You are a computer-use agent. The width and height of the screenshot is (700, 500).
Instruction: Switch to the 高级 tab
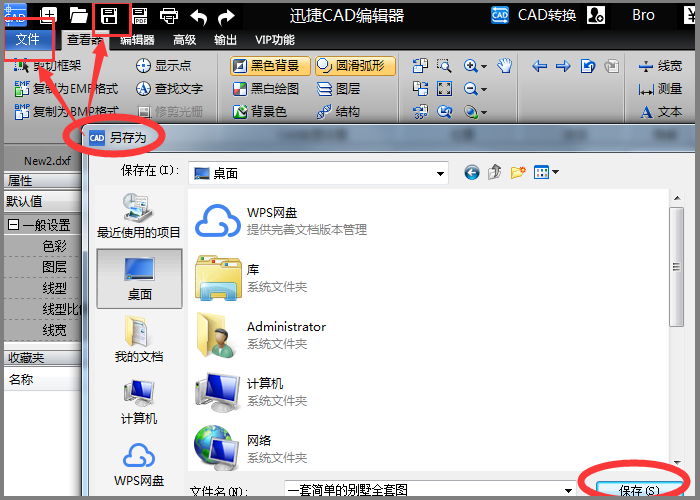(x=185, y=40)
